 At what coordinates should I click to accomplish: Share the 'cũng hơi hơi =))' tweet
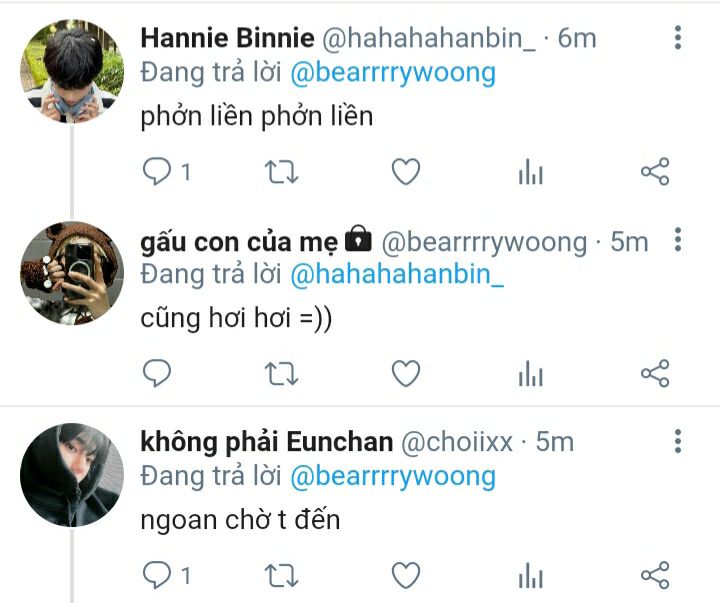[655, 373]
